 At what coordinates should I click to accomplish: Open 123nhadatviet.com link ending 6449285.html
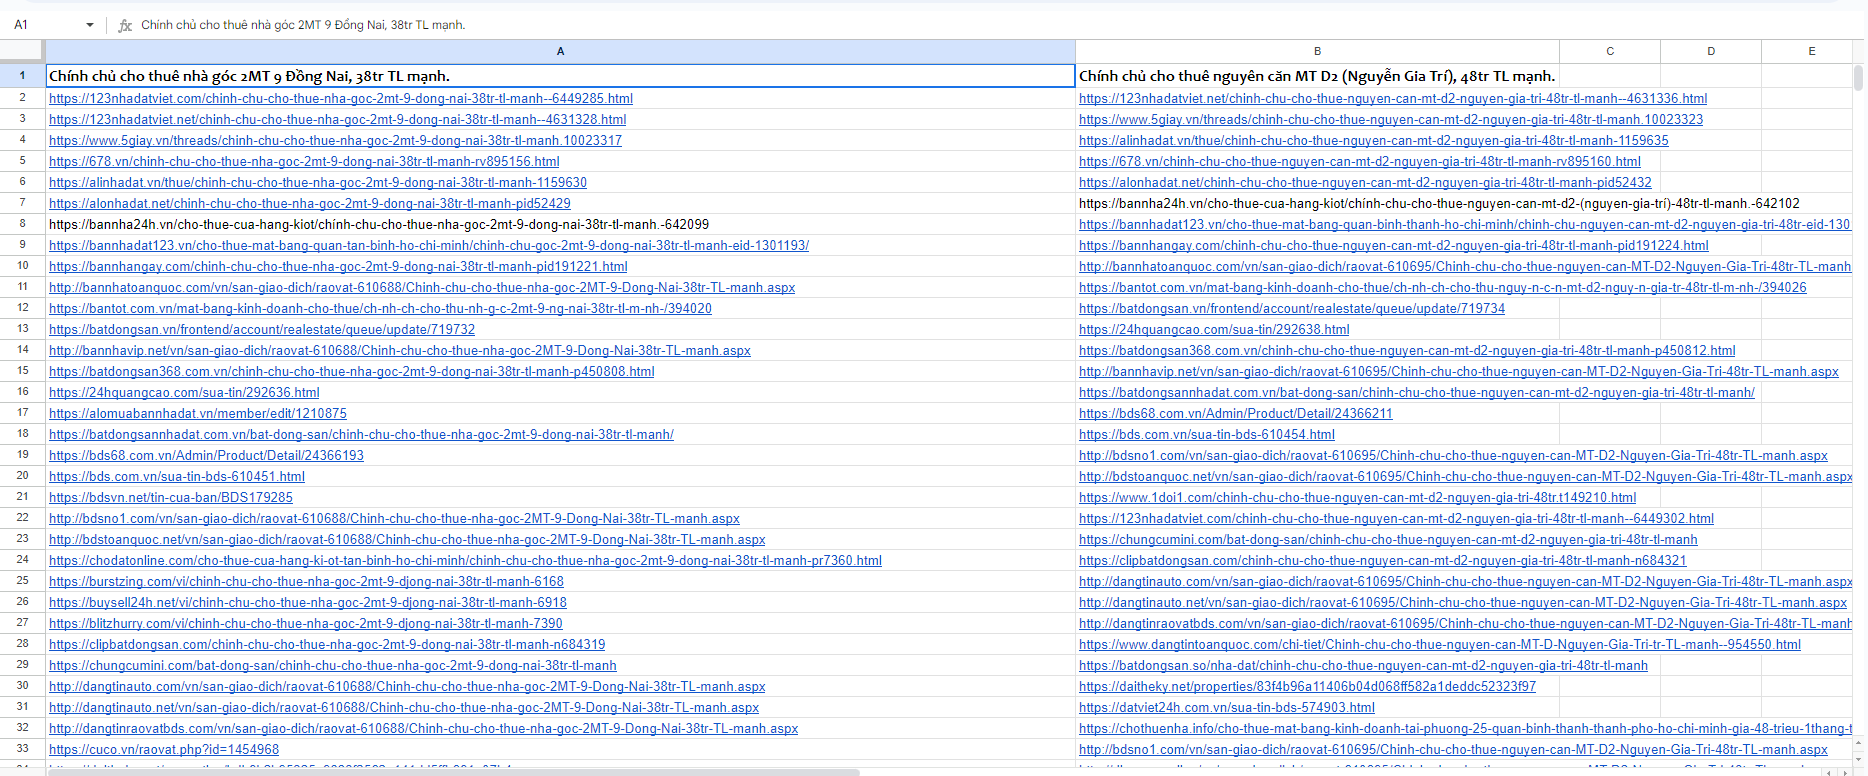(341, 98)
